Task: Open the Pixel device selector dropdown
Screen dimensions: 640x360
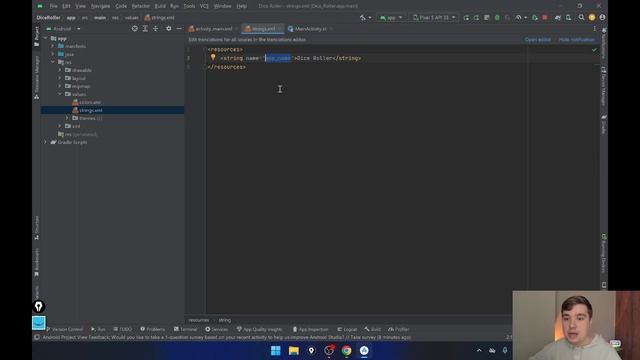Action: pyautogui.click(x=434, y=18)
